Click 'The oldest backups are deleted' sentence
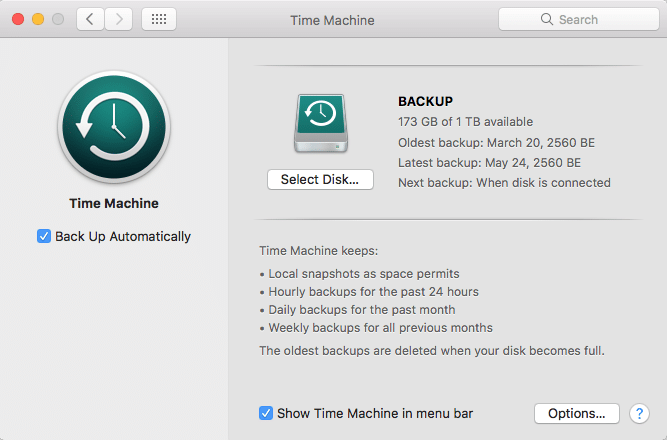 point(432,351)
